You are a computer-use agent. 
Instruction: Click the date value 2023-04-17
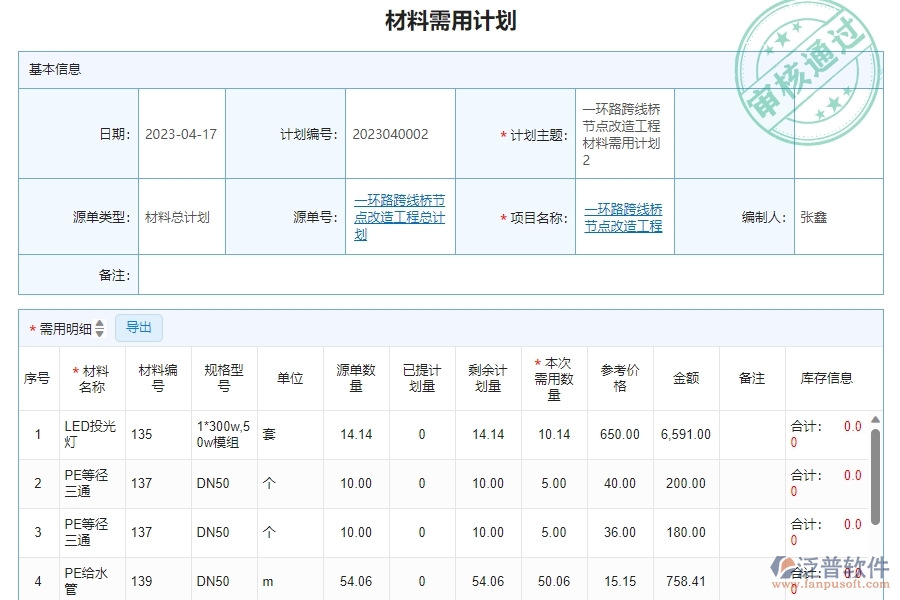[180, 133]
